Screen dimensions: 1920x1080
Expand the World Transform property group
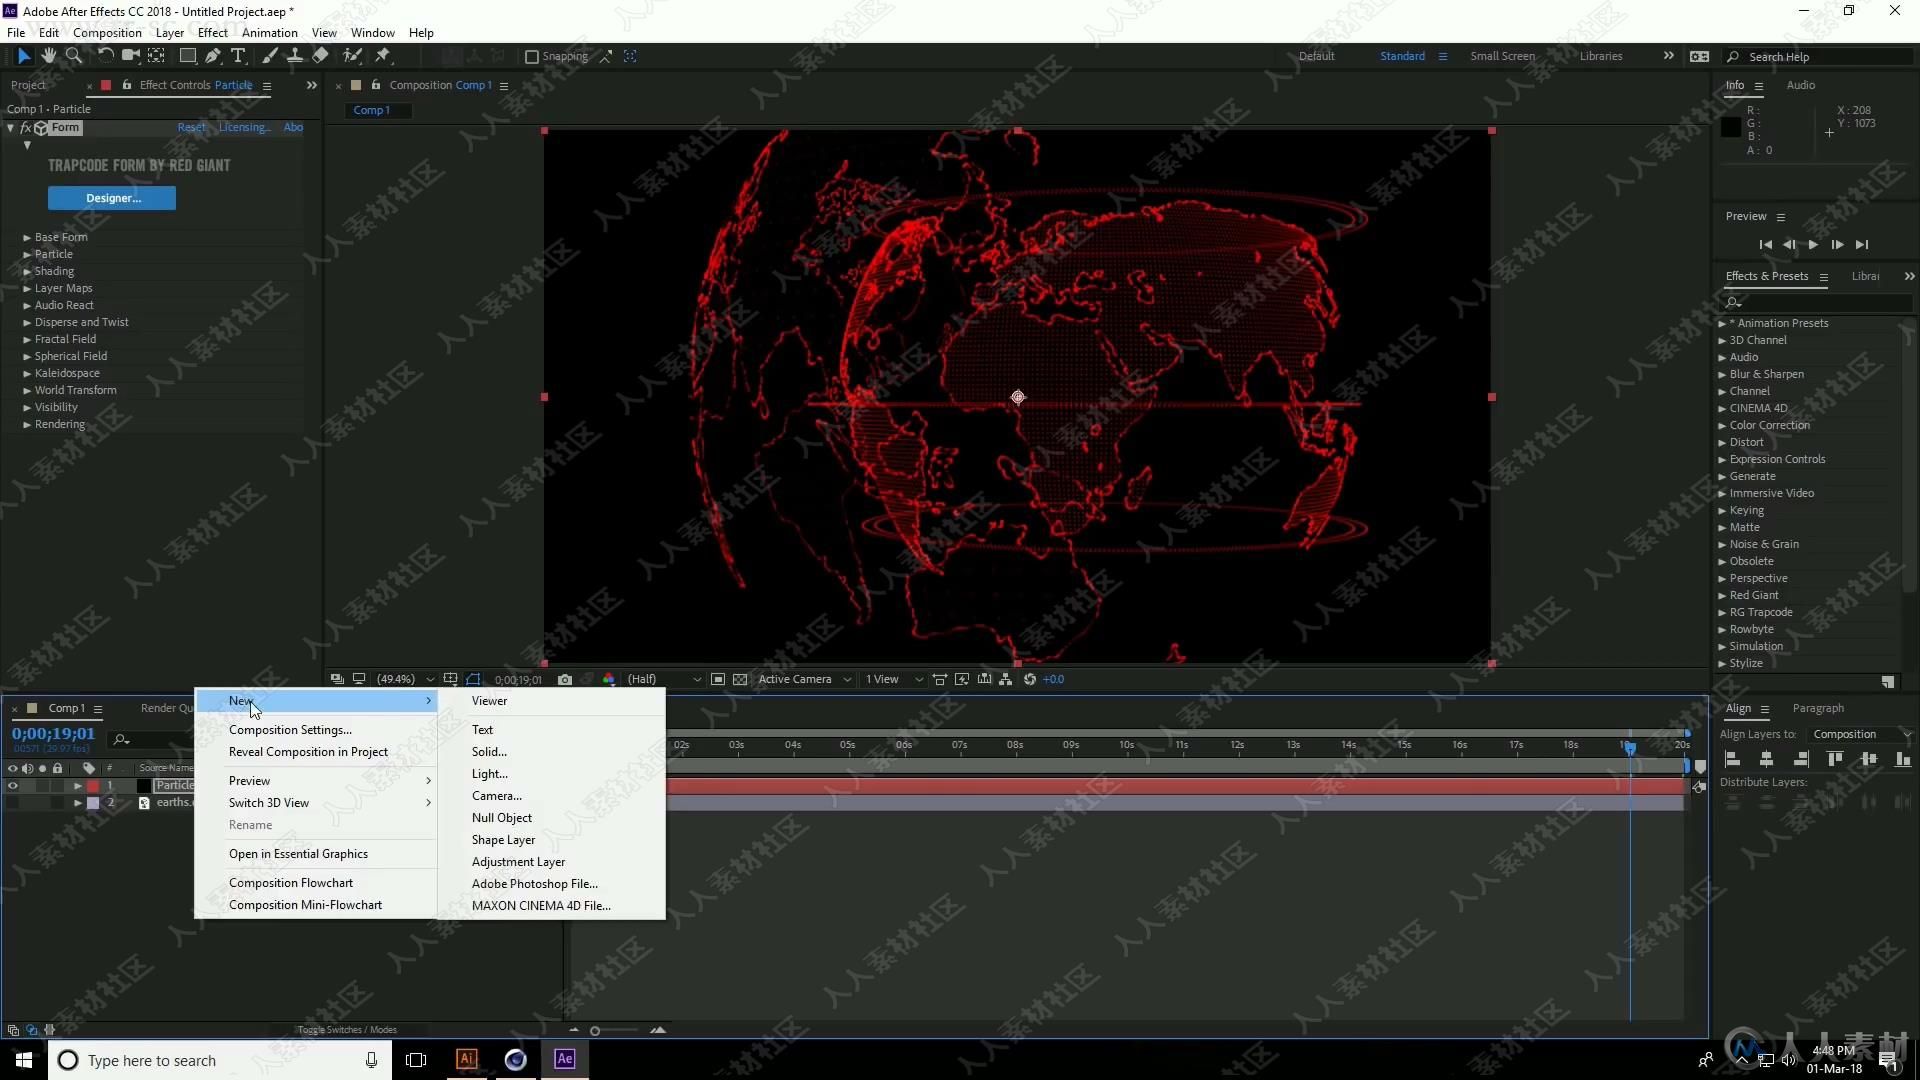[x=27, y=391]
